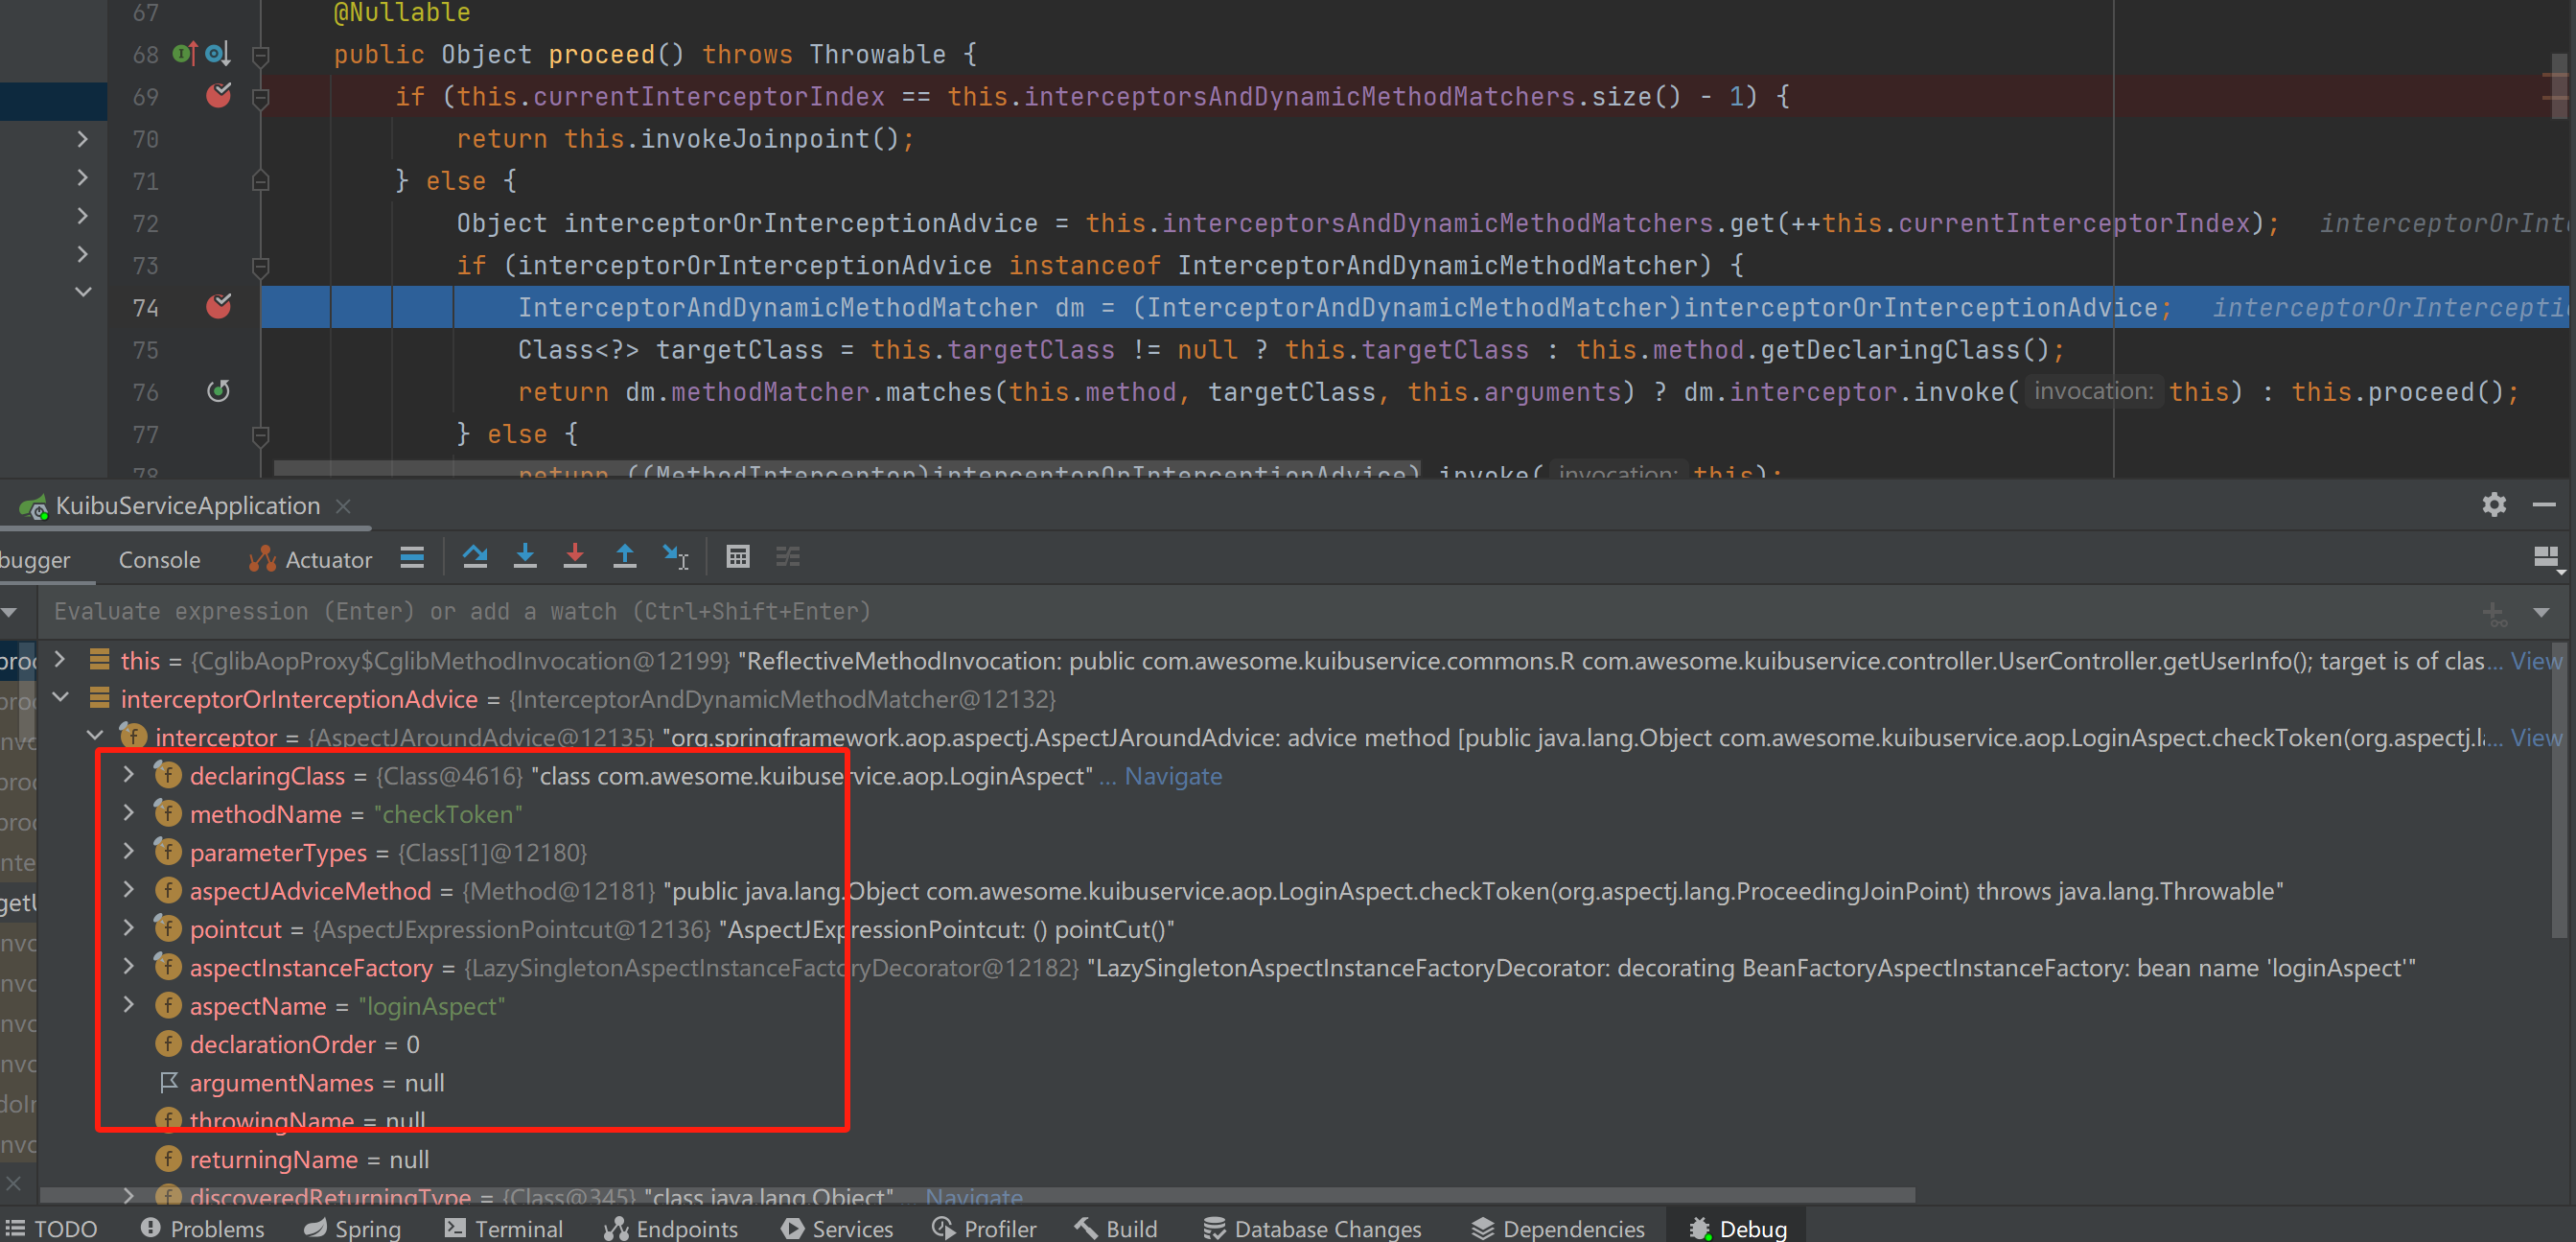Click the Step Into icon
Image resolution: width=2576 pixels, height=1242 pixels.
click(x=525, y=557)
